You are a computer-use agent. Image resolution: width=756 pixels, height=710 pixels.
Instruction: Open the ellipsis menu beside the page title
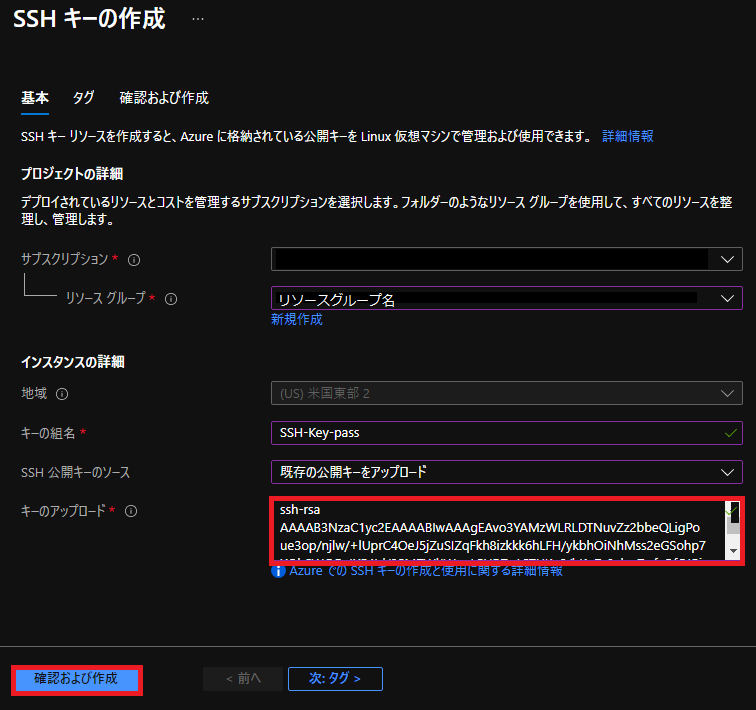click(x=198, y=20)
